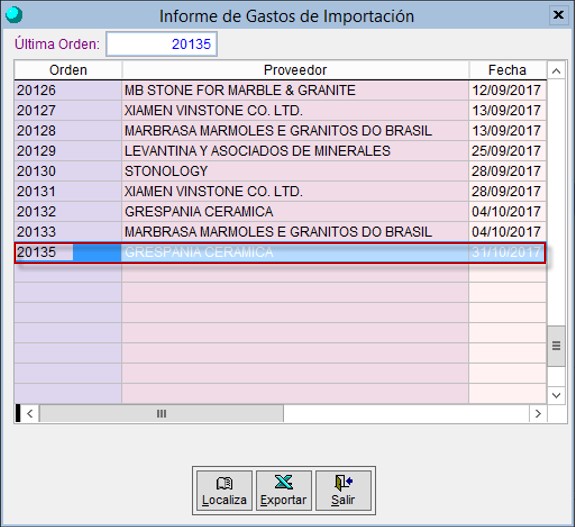The image size is (575, 527).
Task: Click the horizontal scrollbar right arrow
Action: click(x=538, y=414)
